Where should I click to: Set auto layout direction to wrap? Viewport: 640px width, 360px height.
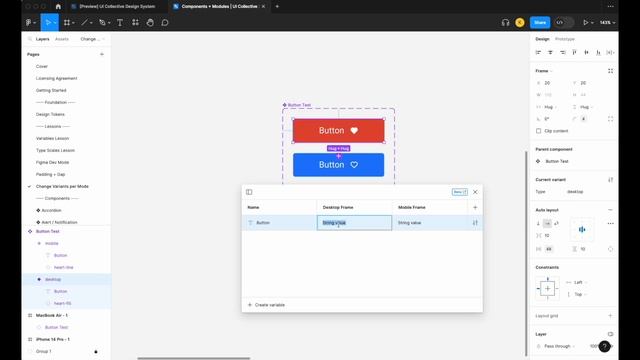point(556,223)
